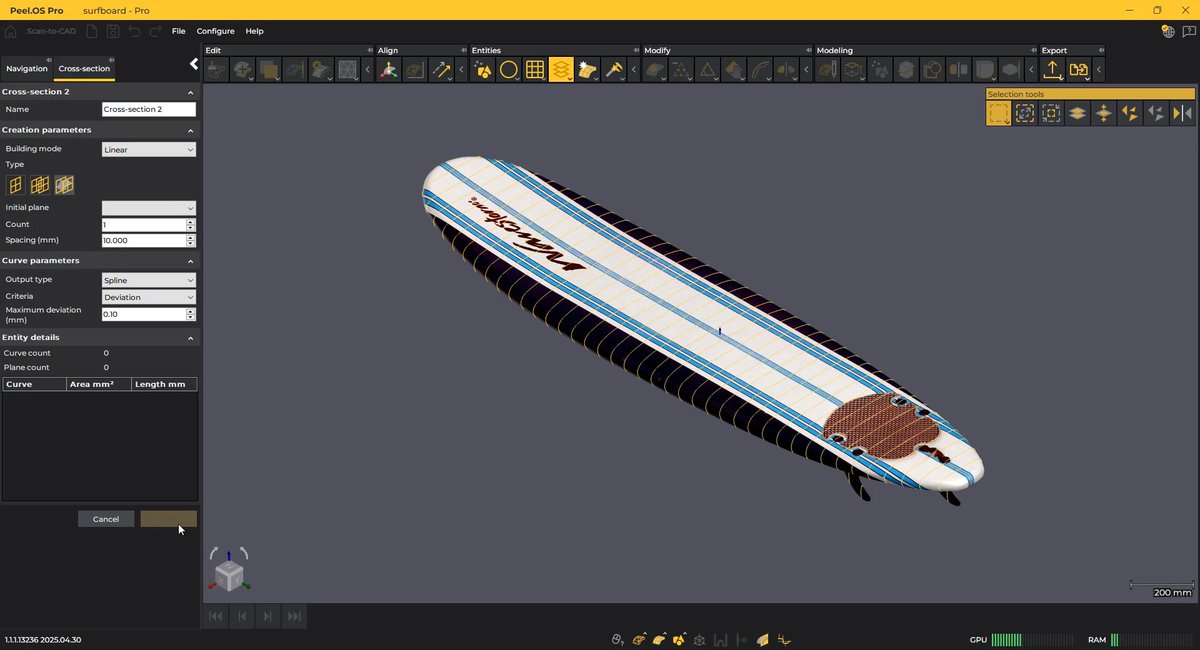Select the grid plane entity tool

[x=534, y=69]
